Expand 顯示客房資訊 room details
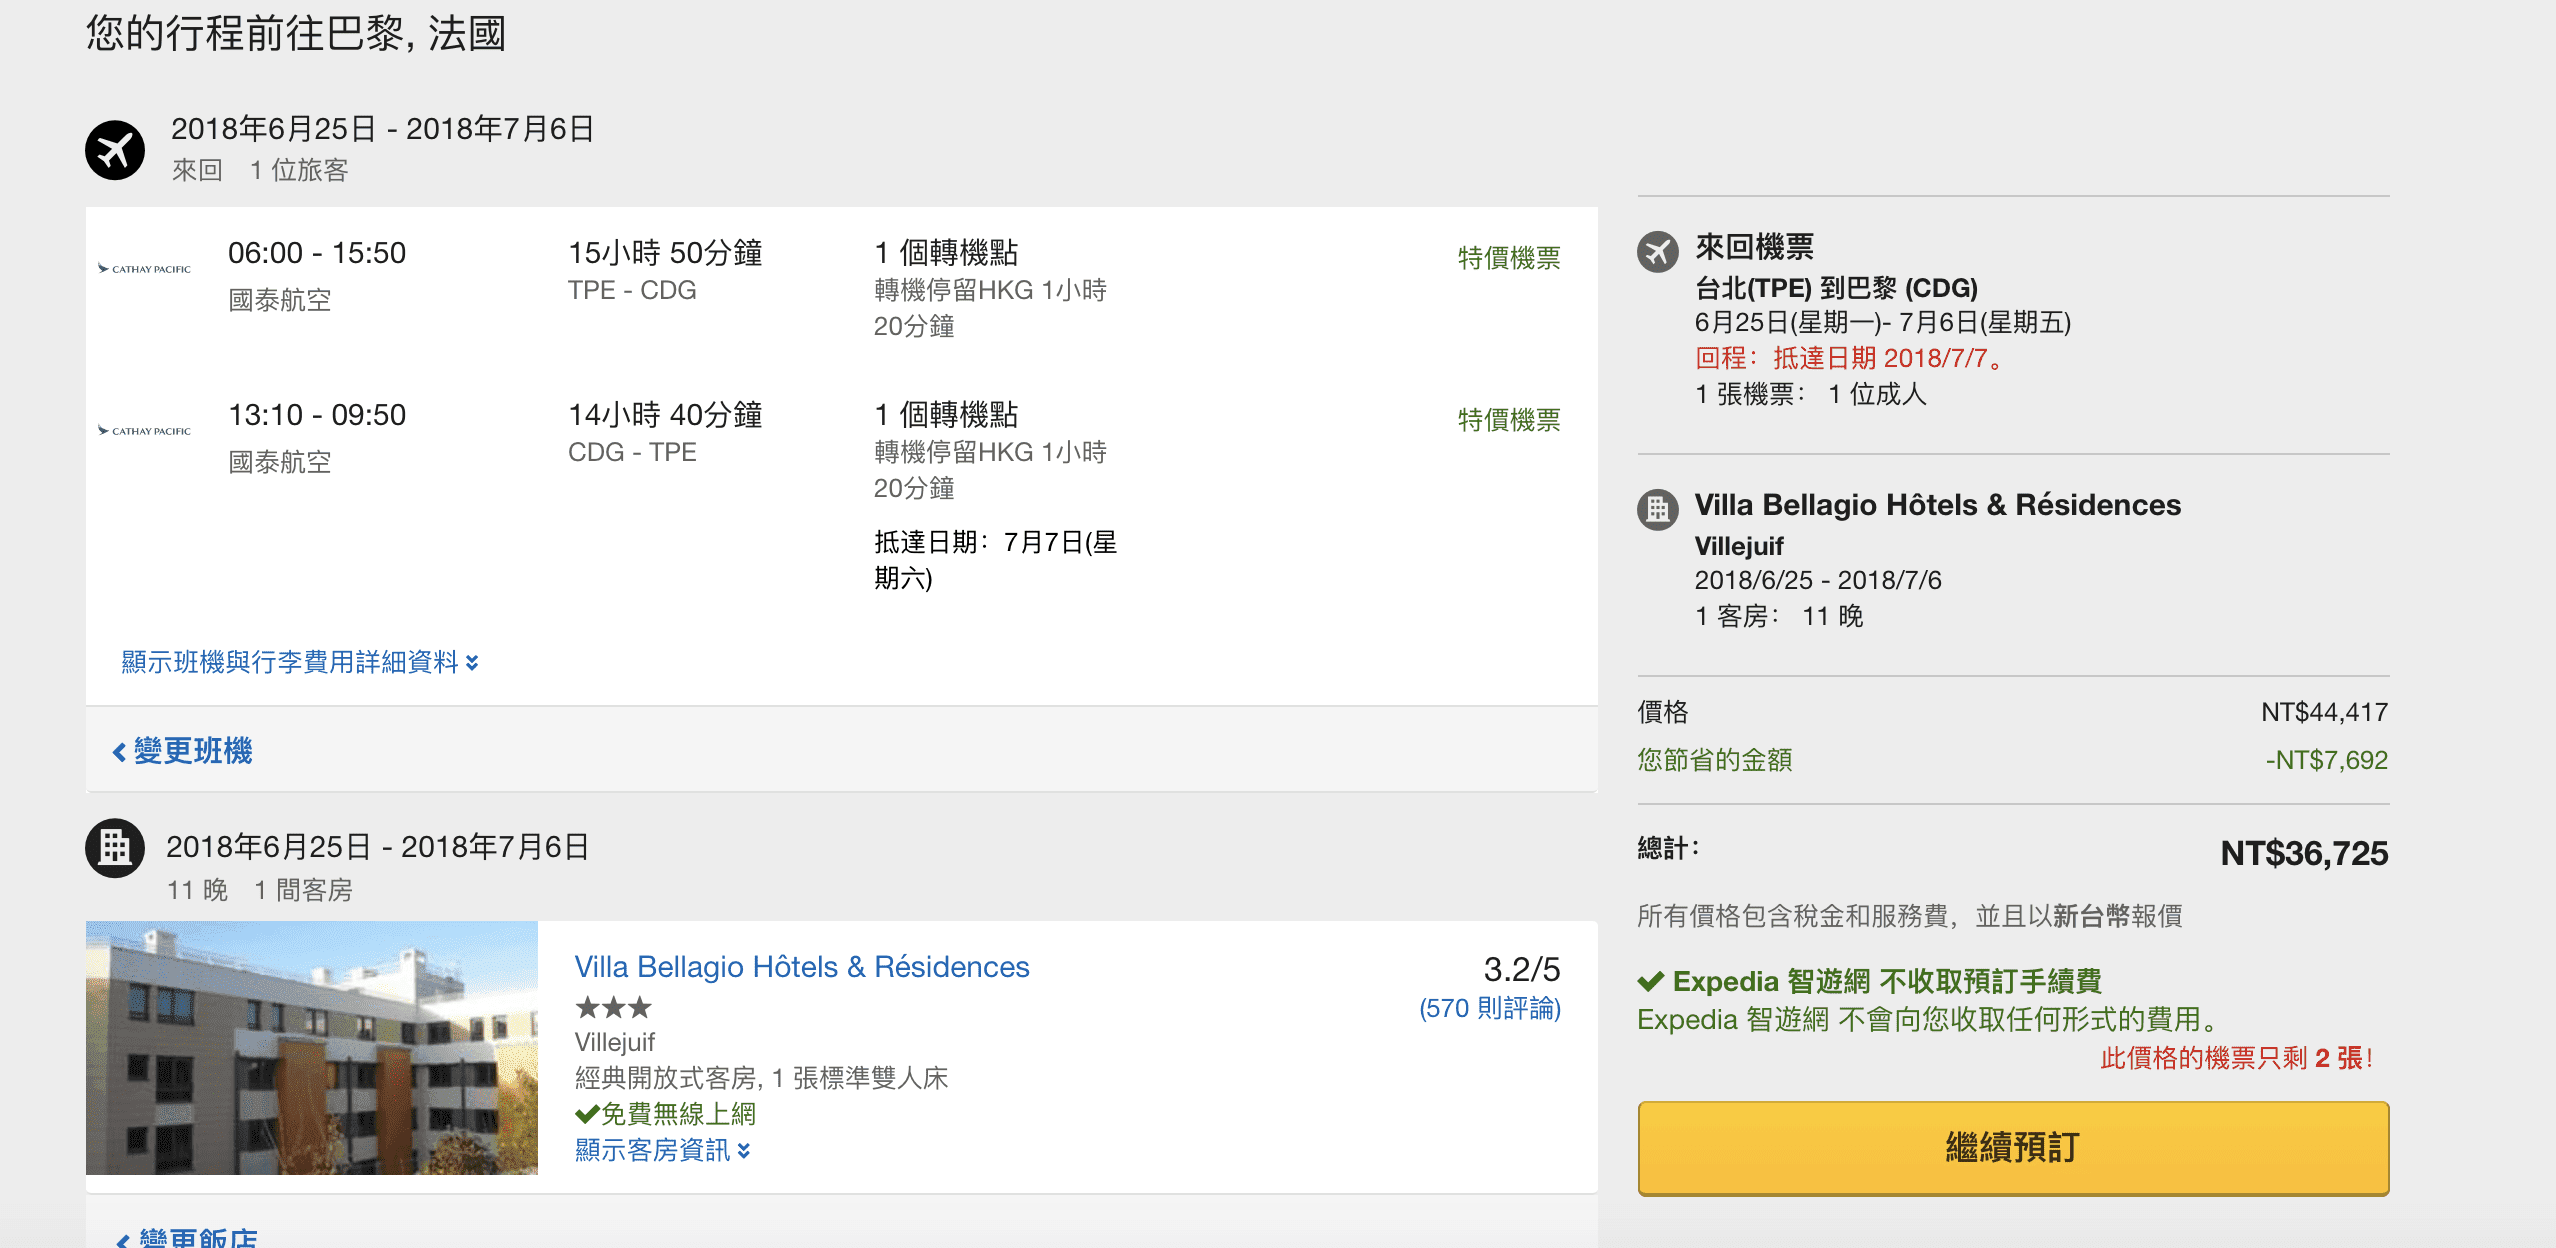This screenshot has width=2556, height=1248. pyautogui.click(x=662, y=1151)
